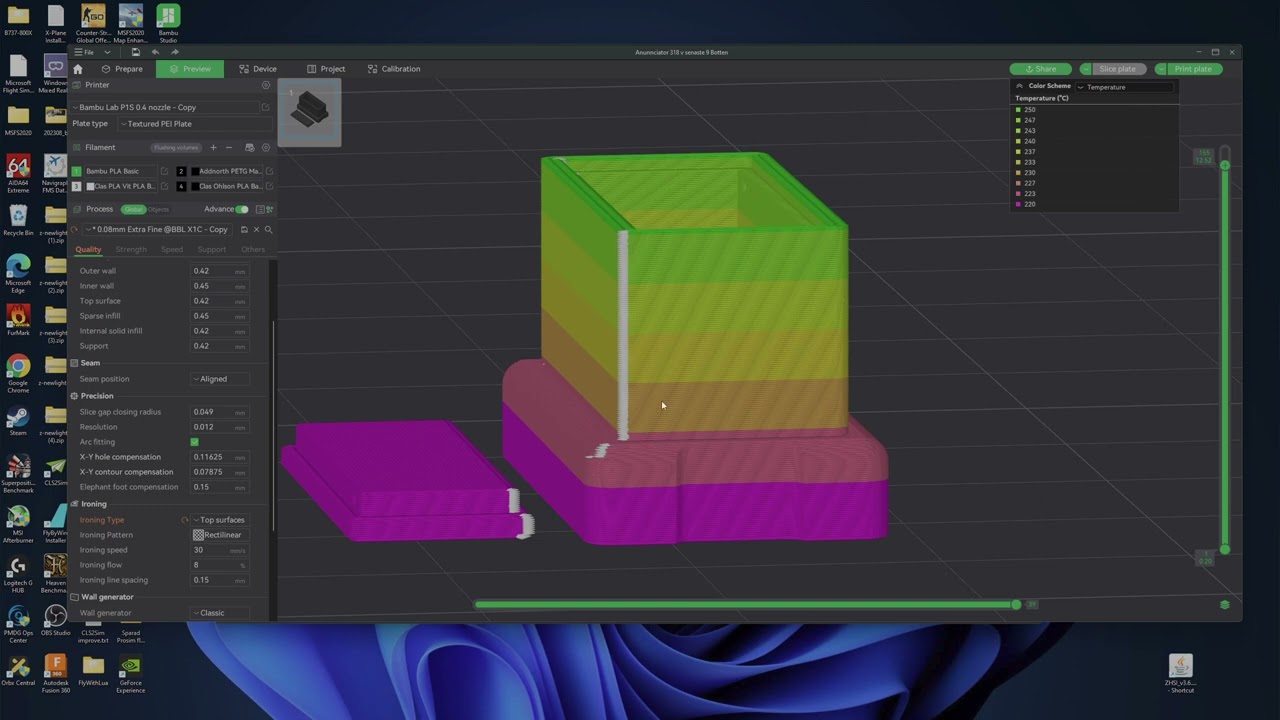Discard process preset changes with X icon
Screen dimensions: 1280x720
[256, 230]
